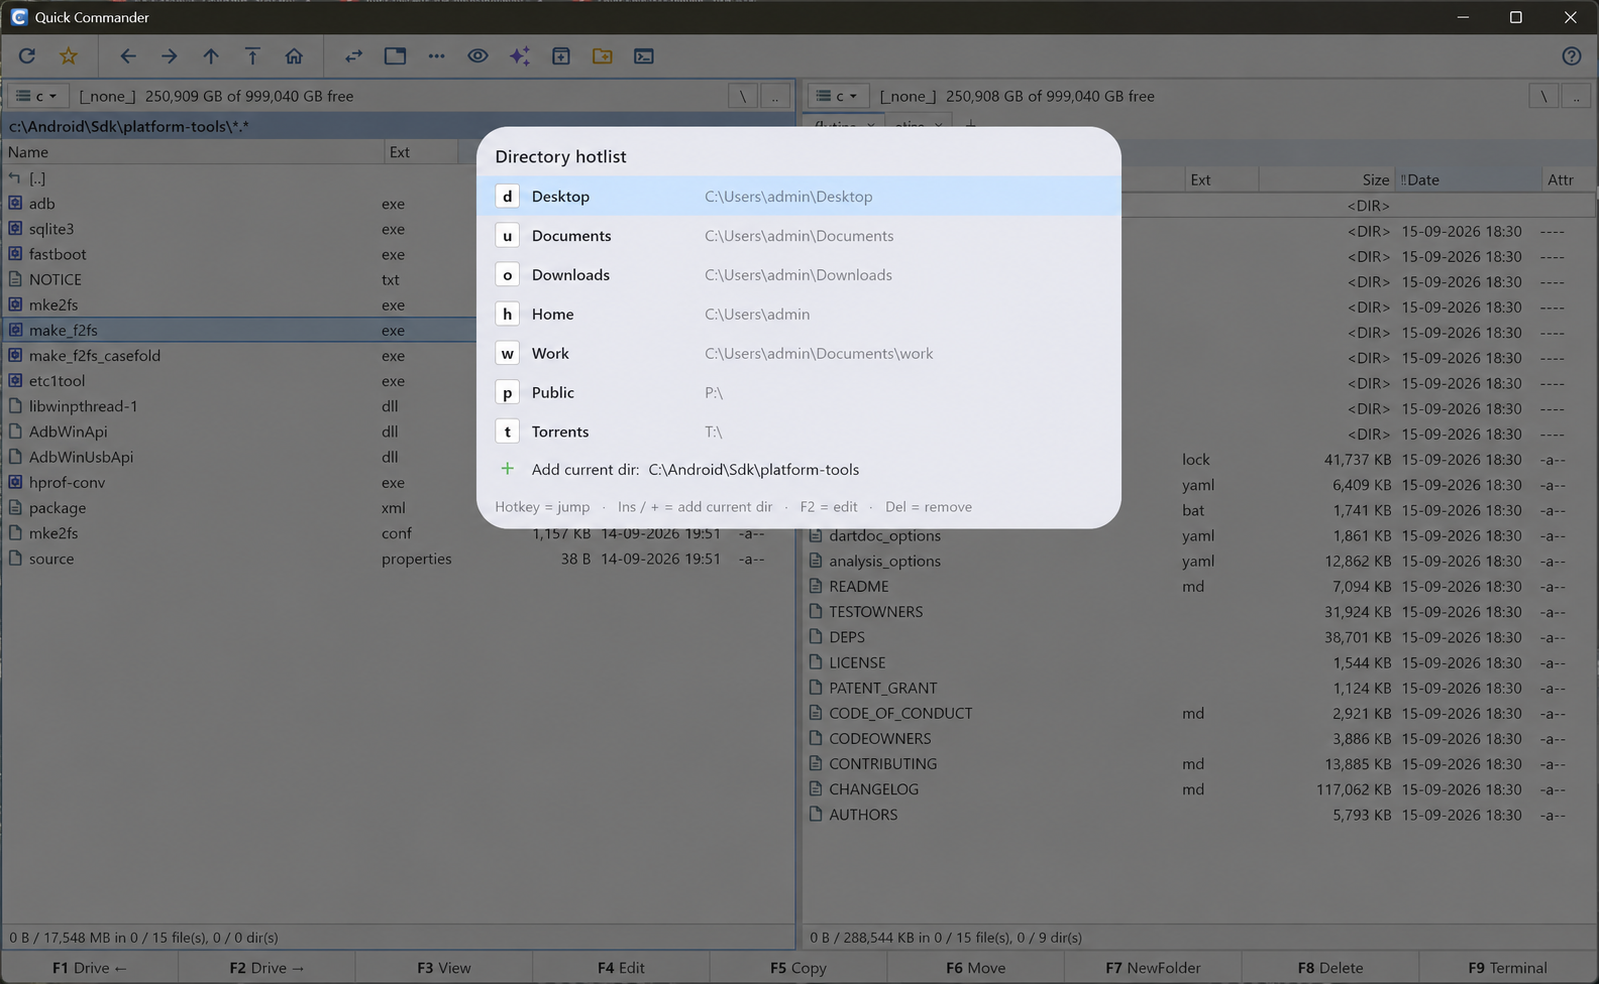The height and width of the screenshot is (984, 1599).
Task: Go forward with the right arrow icon
Action: (x=169, y=56)
